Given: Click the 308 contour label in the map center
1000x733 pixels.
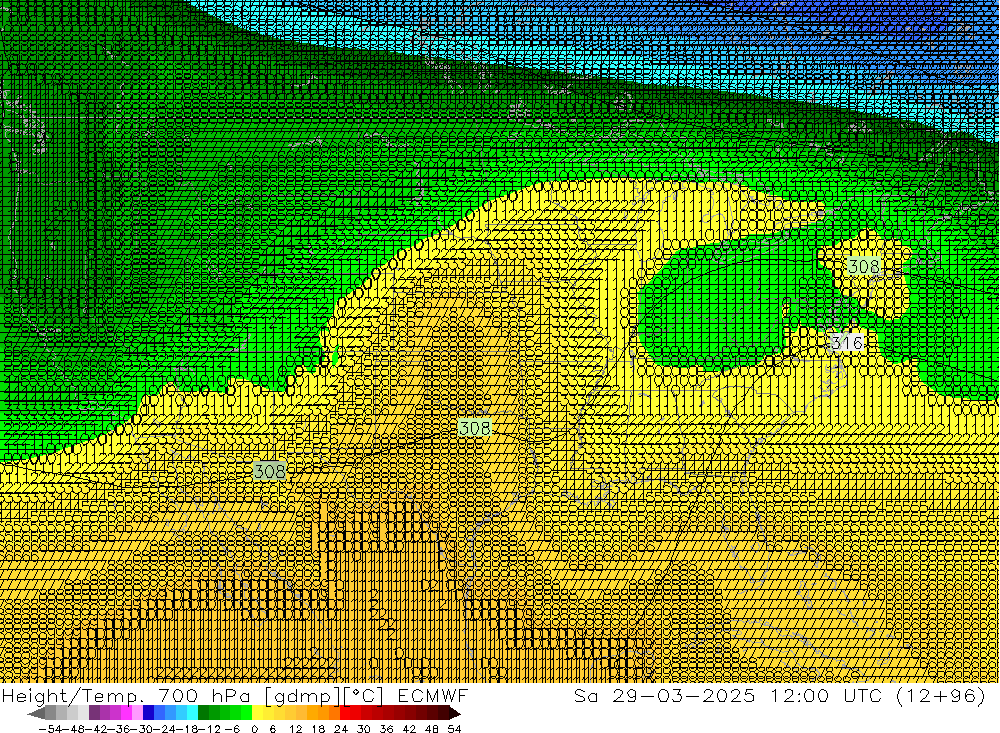Looking at the screenshot, I should 474,427.
